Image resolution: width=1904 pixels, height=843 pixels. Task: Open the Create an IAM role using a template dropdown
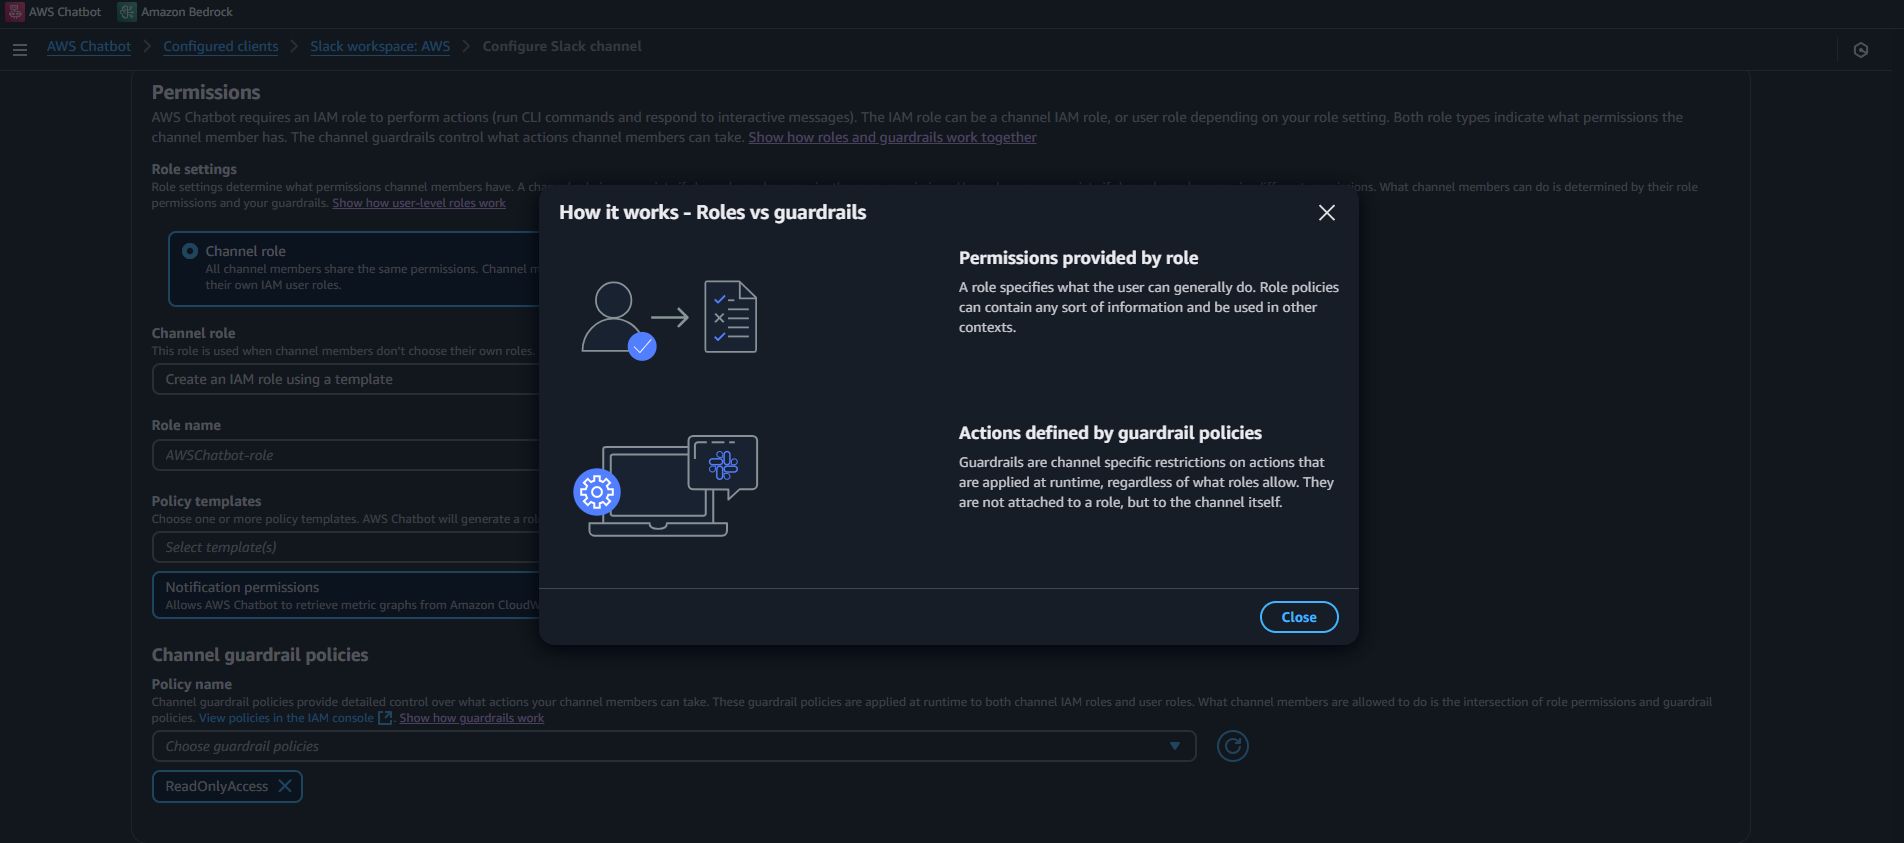point(346,379)
